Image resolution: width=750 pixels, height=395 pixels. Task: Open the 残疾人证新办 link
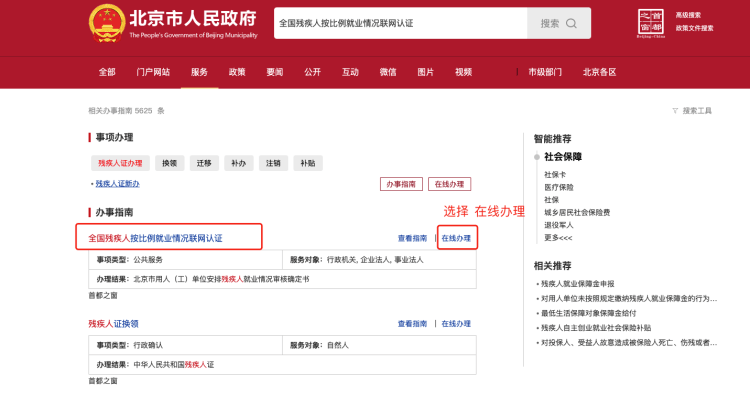(118, 184)
